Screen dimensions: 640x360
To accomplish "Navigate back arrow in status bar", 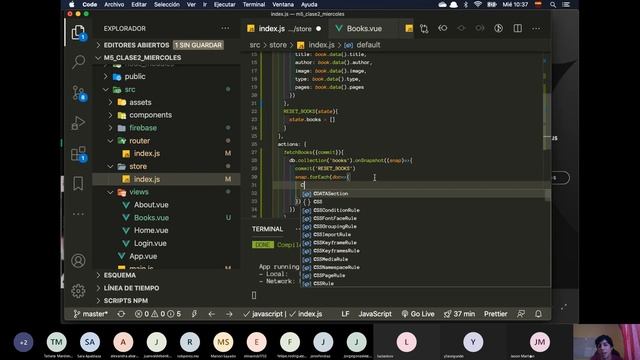I will pos(211,314).
